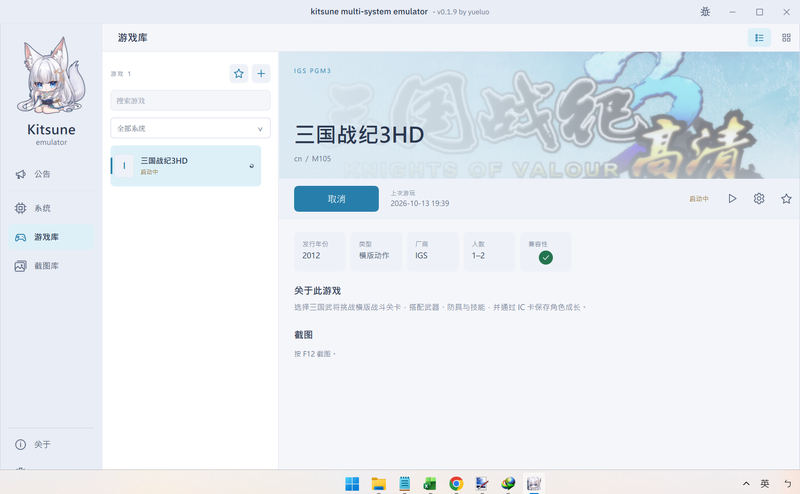This screenshot has width=800, height=494.
Task: Click the 截图 section heading
Action: (x=304, y=335)
